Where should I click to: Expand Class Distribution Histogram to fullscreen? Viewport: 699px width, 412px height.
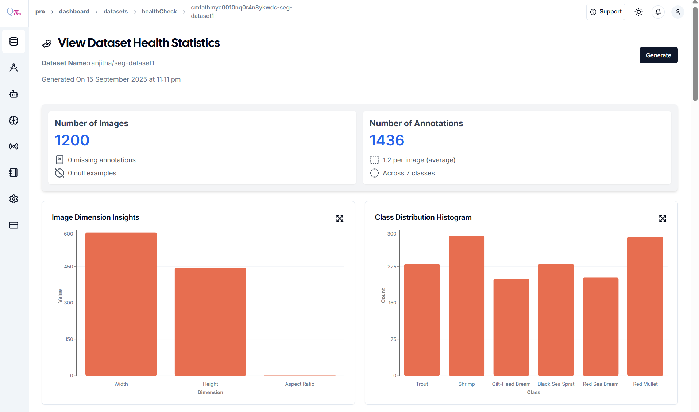662,218
